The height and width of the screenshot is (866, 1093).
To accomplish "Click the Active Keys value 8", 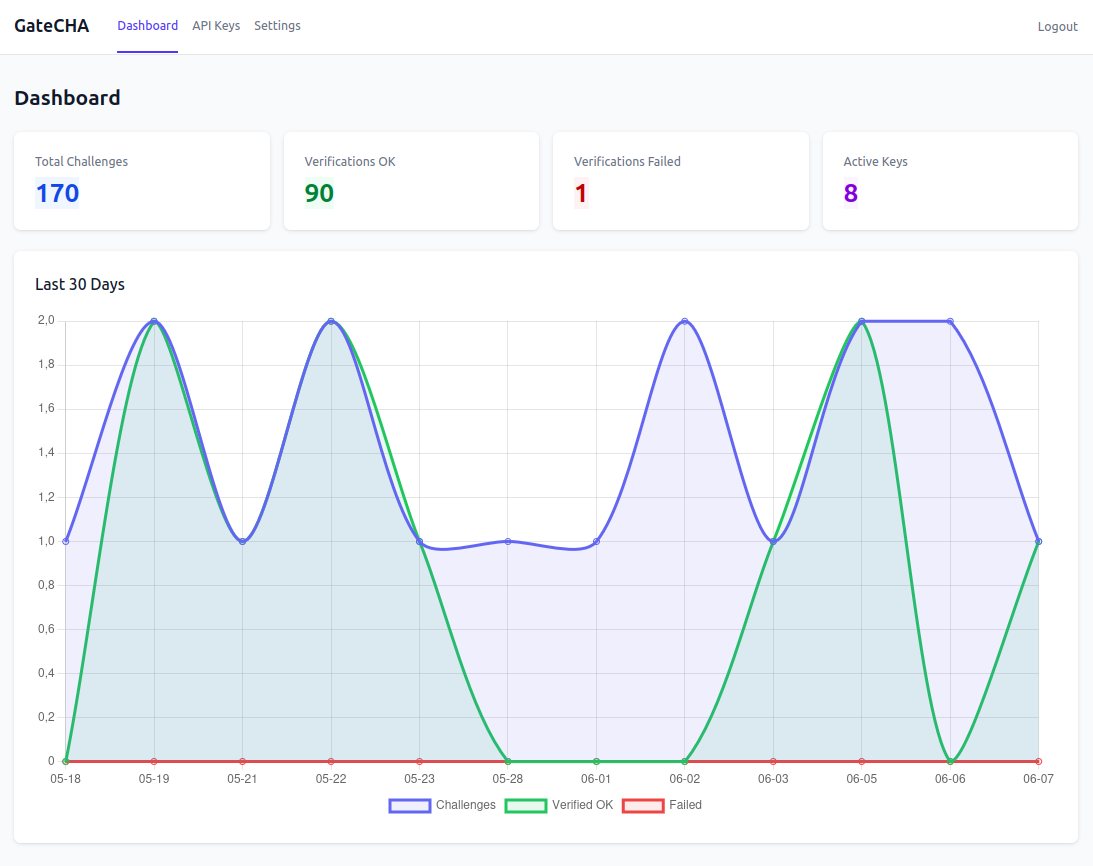I will (x=850, y=193).
